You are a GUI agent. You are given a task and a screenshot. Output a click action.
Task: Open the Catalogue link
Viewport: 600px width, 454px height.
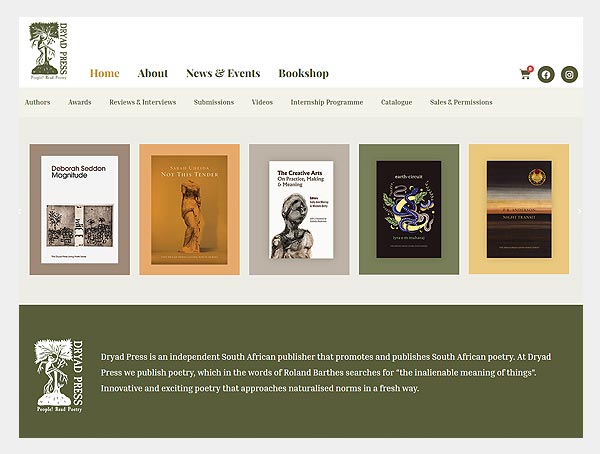[396, 102]
